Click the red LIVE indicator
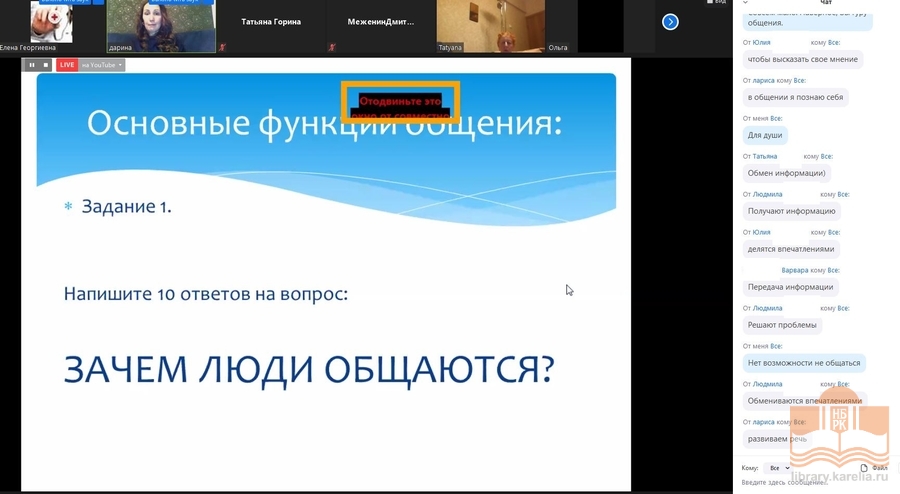Screen dimensions: 900x494 67,65
